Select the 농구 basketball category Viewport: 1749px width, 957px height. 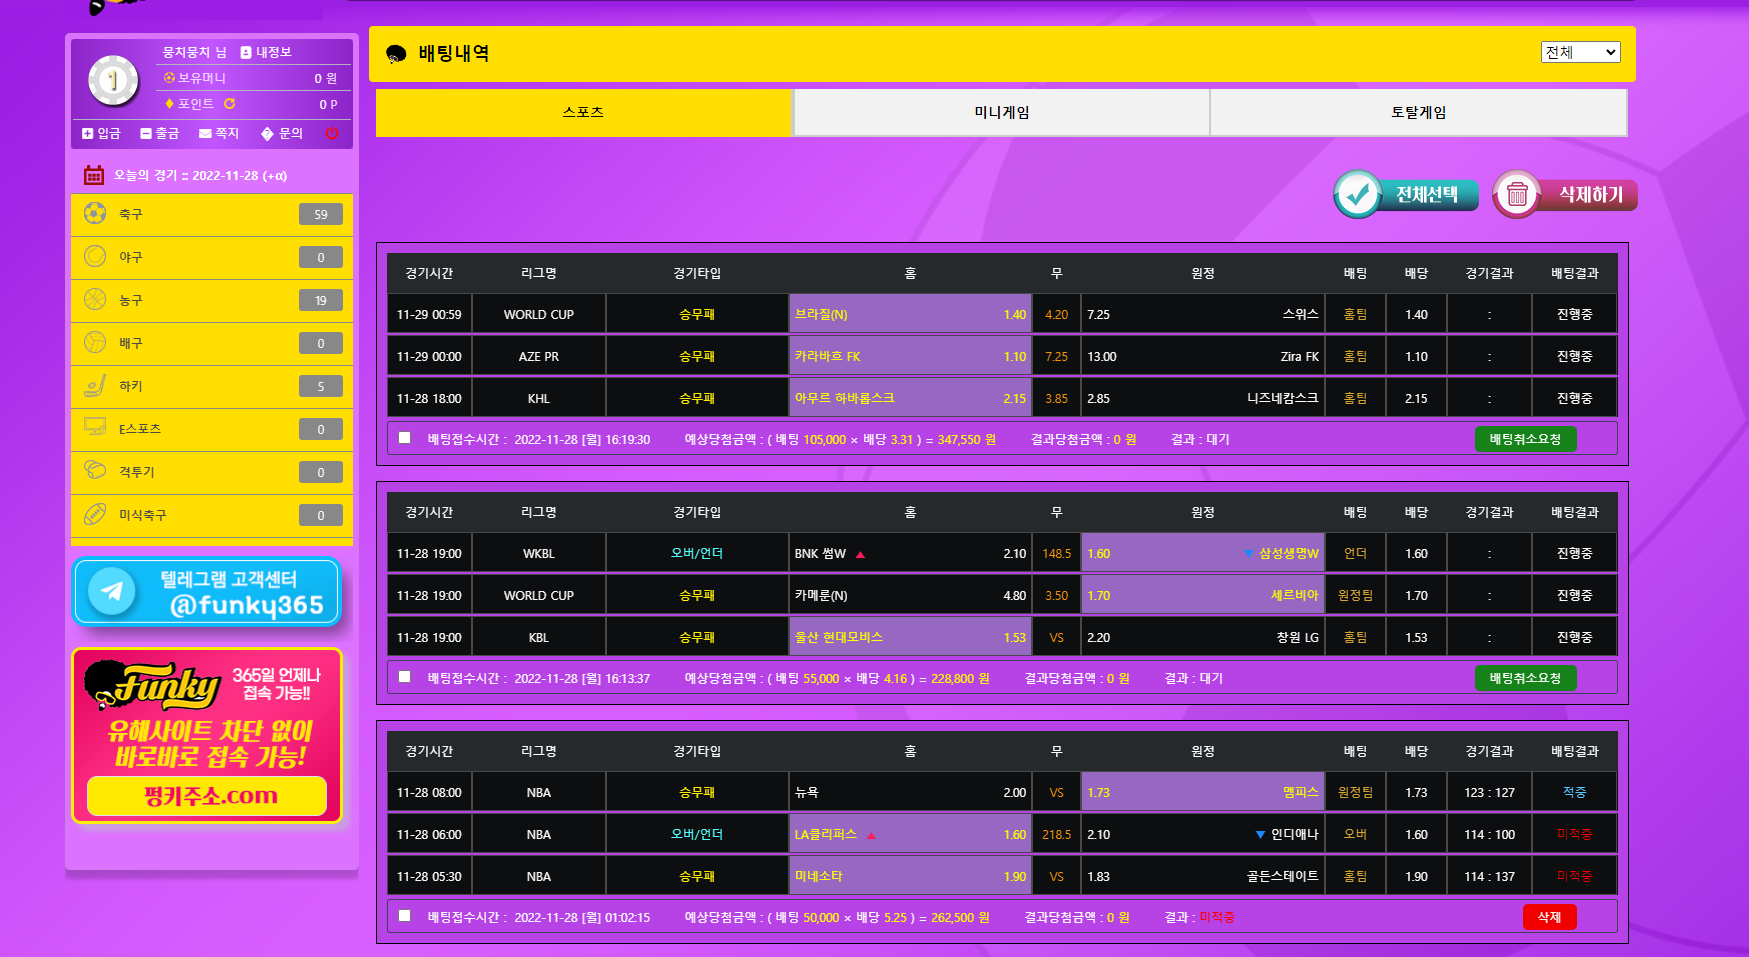[x=212, y=300]
